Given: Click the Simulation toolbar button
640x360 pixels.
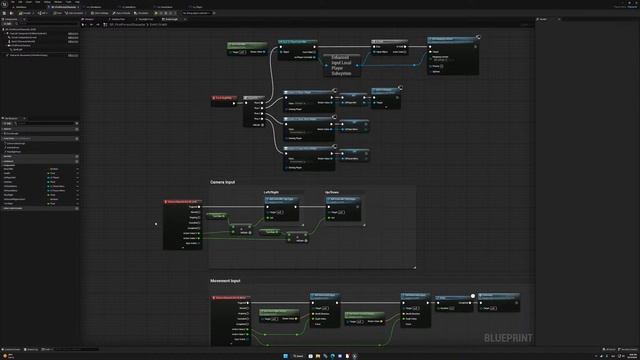Looking at the screenshot, I should point(141,13).
